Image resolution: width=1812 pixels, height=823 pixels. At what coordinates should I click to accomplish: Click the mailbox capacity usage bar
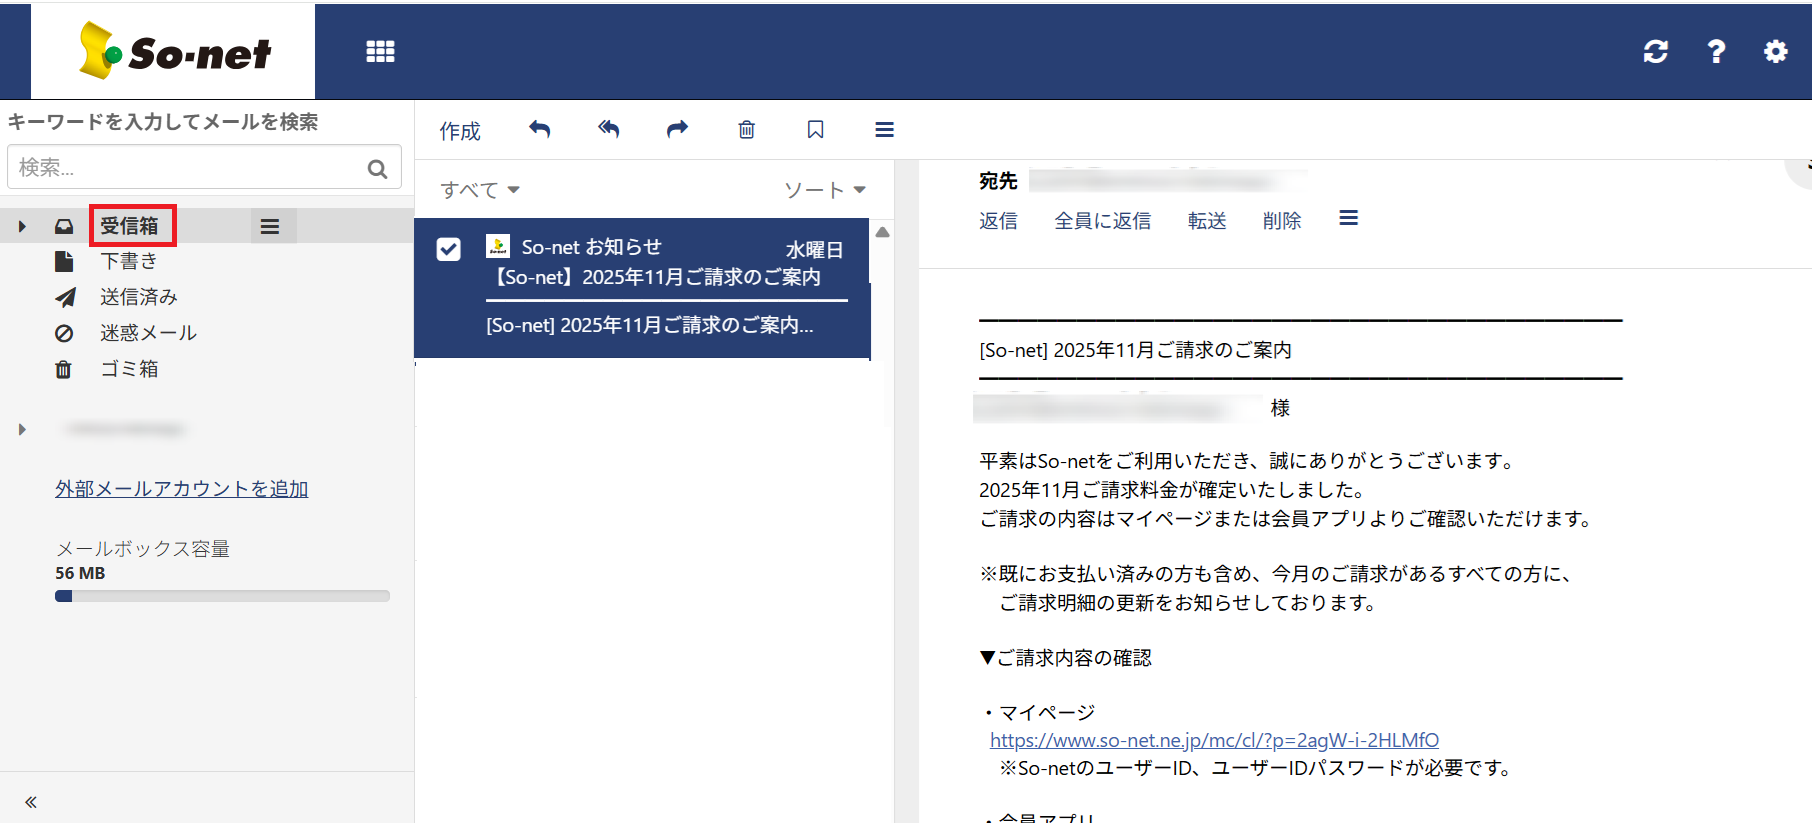coord(222,596)
